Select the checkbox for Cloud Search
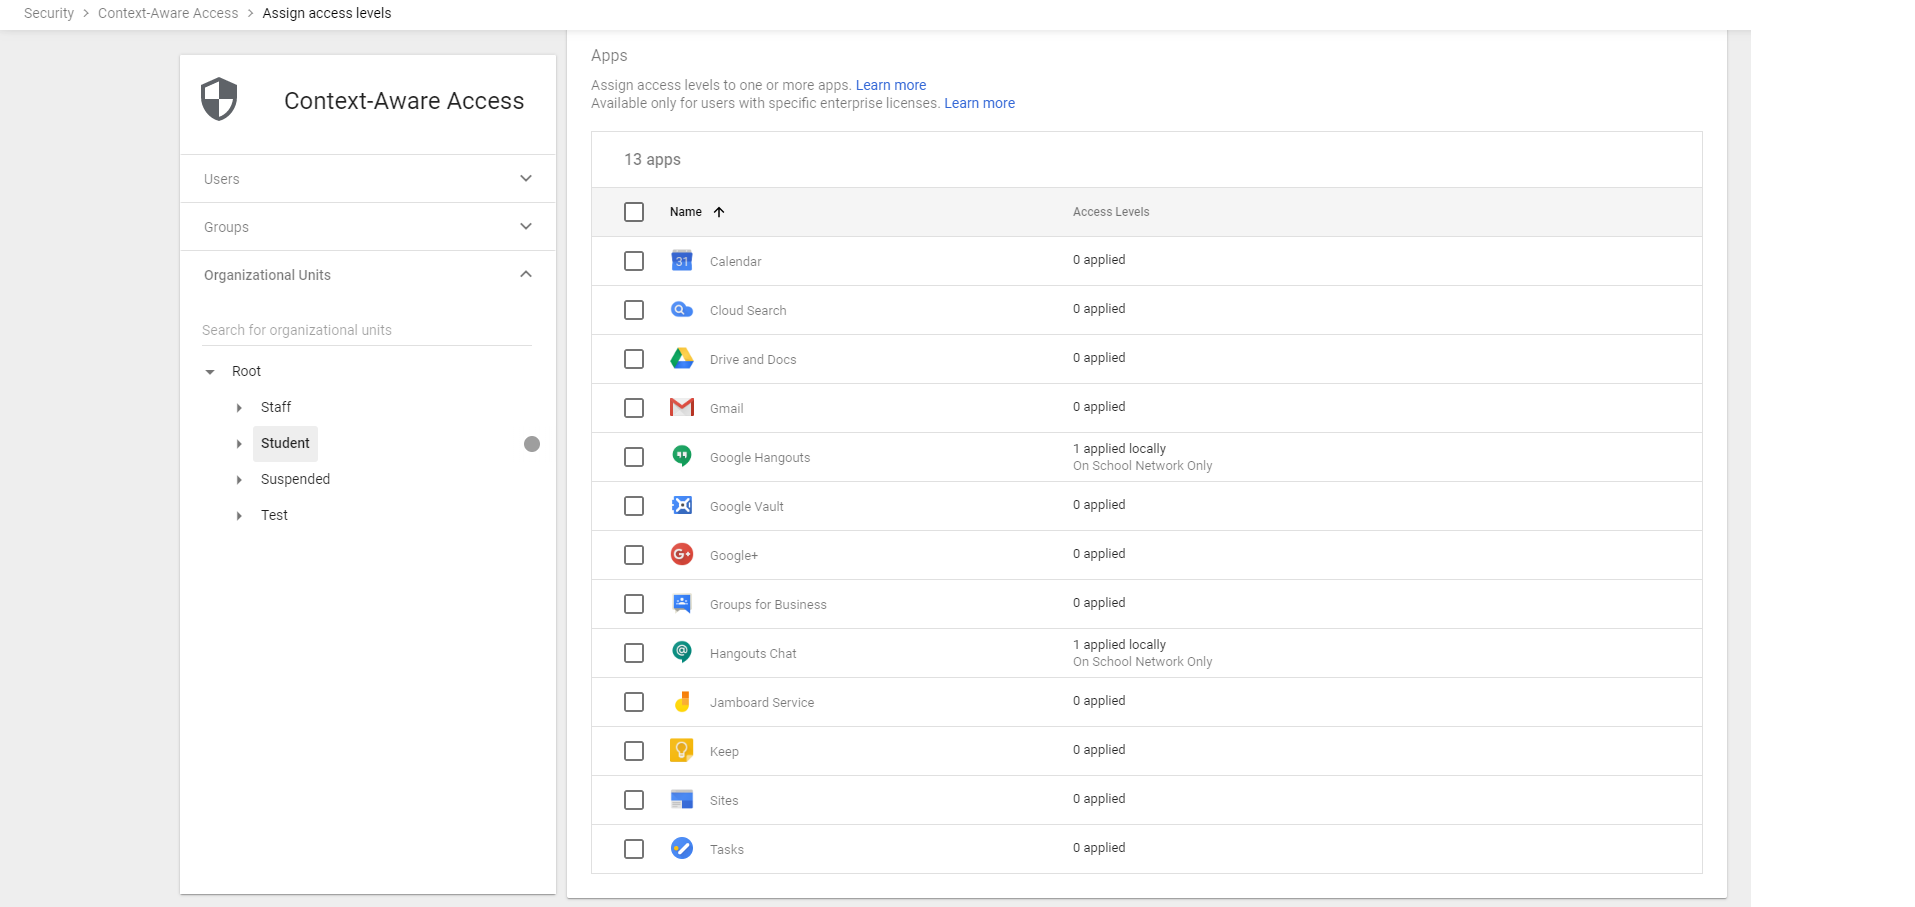This screenshot has height=907, width=1915. click(634, 310)
